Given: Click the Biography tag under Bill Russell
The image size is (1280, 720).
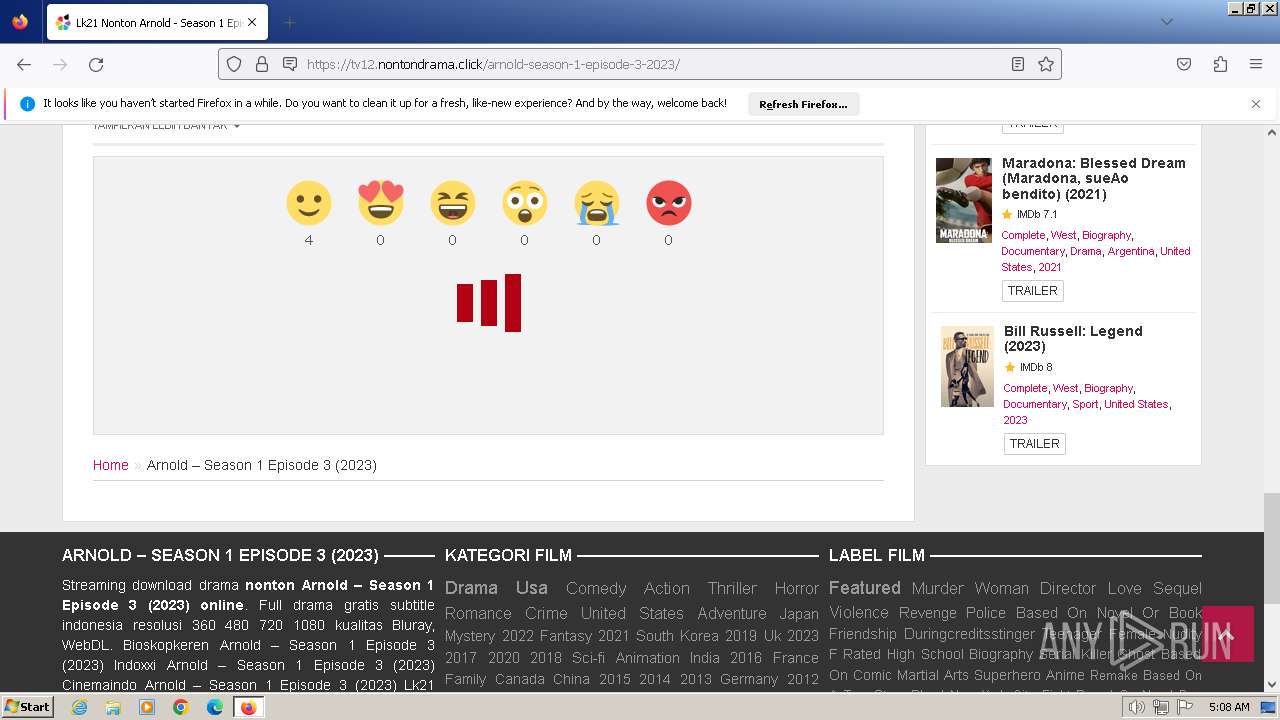Looking at the screenshot, I should [1108, 388].
